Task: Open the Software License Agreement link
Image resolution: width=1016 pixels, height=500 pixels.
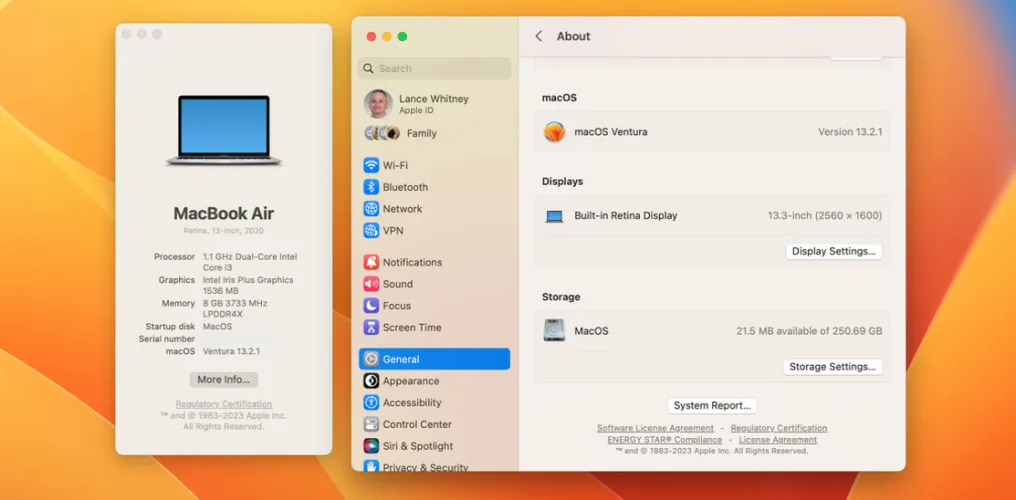Action: pos(655,428)
